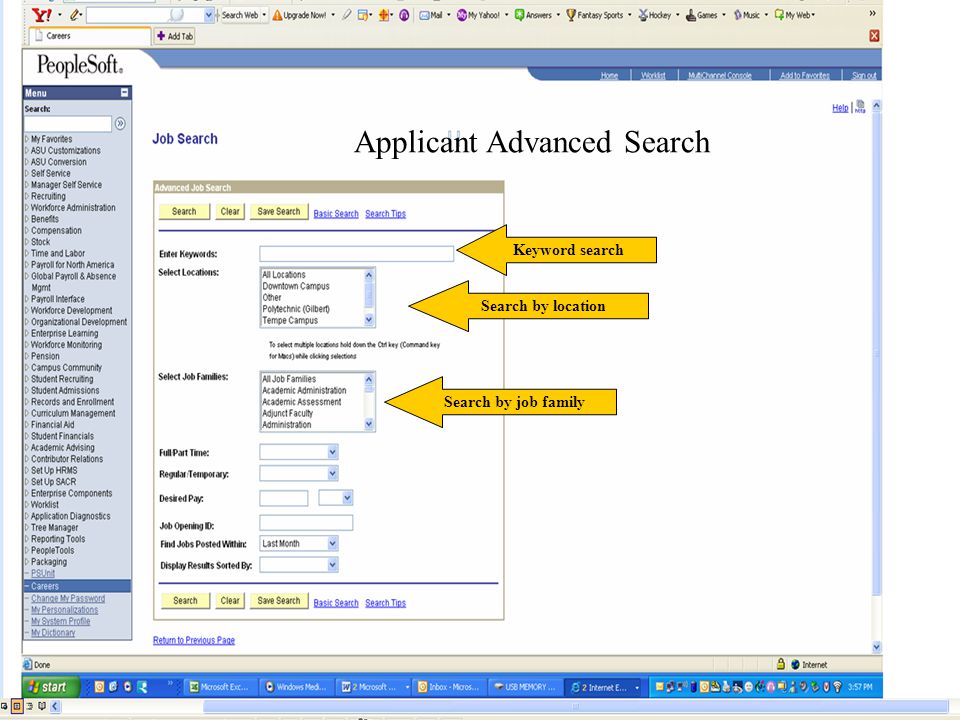
Task: Open Yahoo search box dropdown arrow
Action: [x=208, y=15]
